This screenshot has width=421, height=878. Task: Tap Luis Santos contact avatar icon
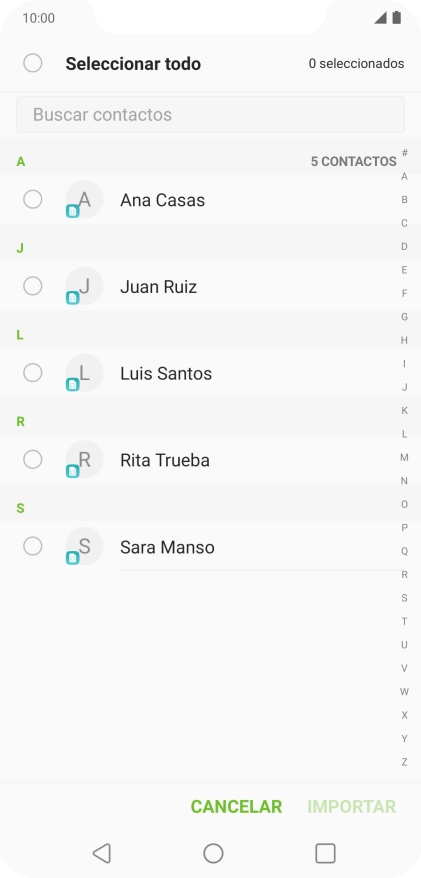84,373
